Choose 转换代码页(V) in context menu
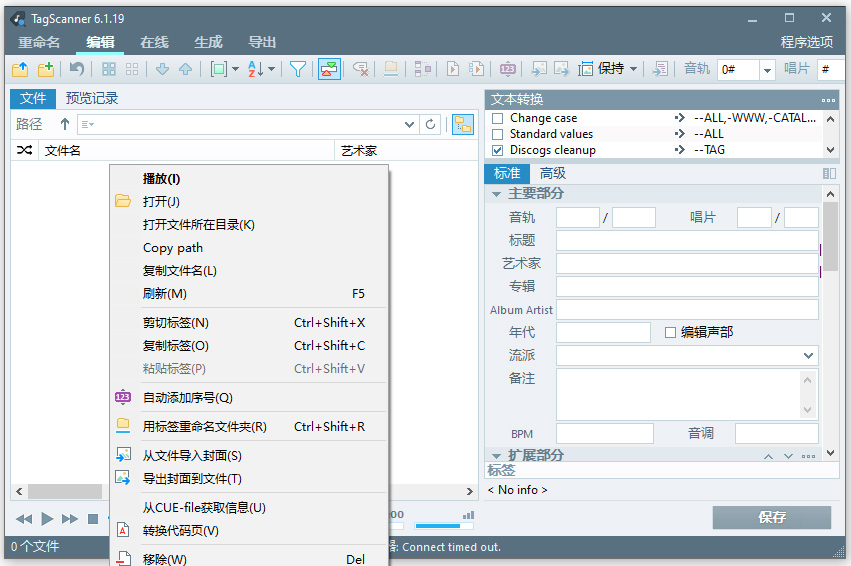The image size is (851, 566). [x=249, y=531]
